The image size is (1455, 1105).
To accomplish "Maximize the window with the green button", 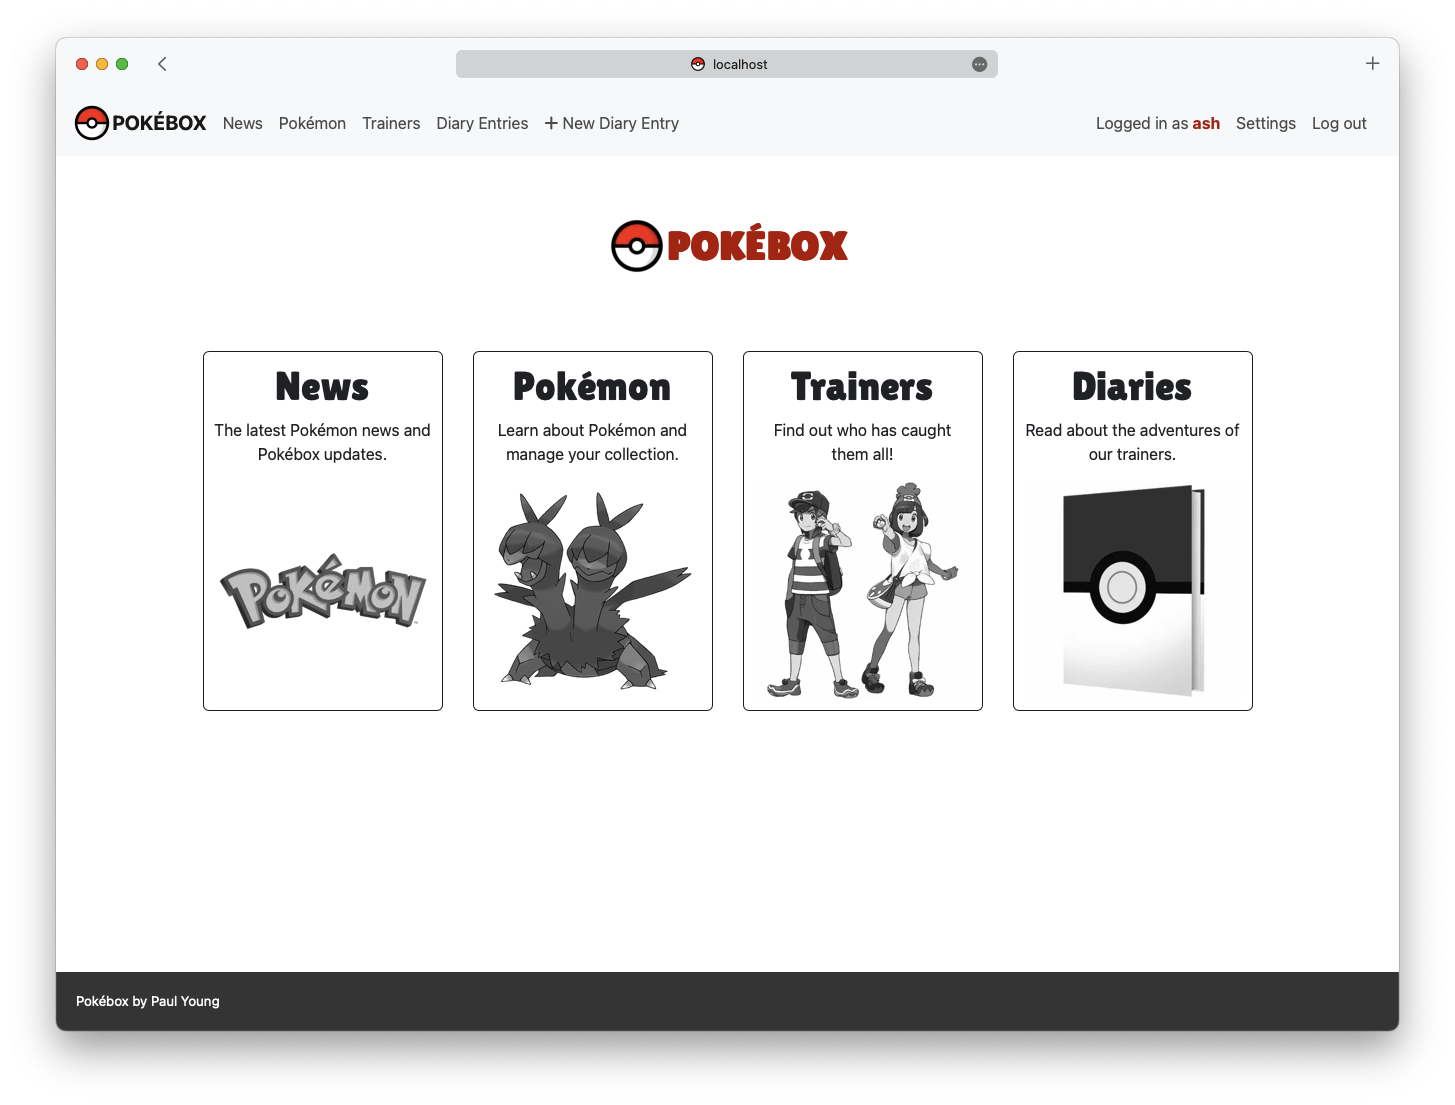I will (122, 64).
